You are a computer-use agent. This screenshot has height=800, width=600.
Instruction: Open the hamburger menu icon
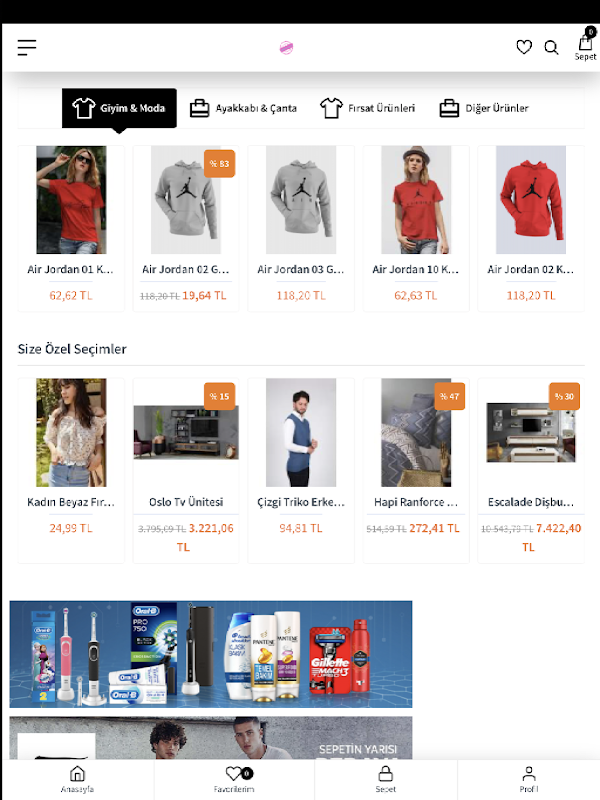27,47
